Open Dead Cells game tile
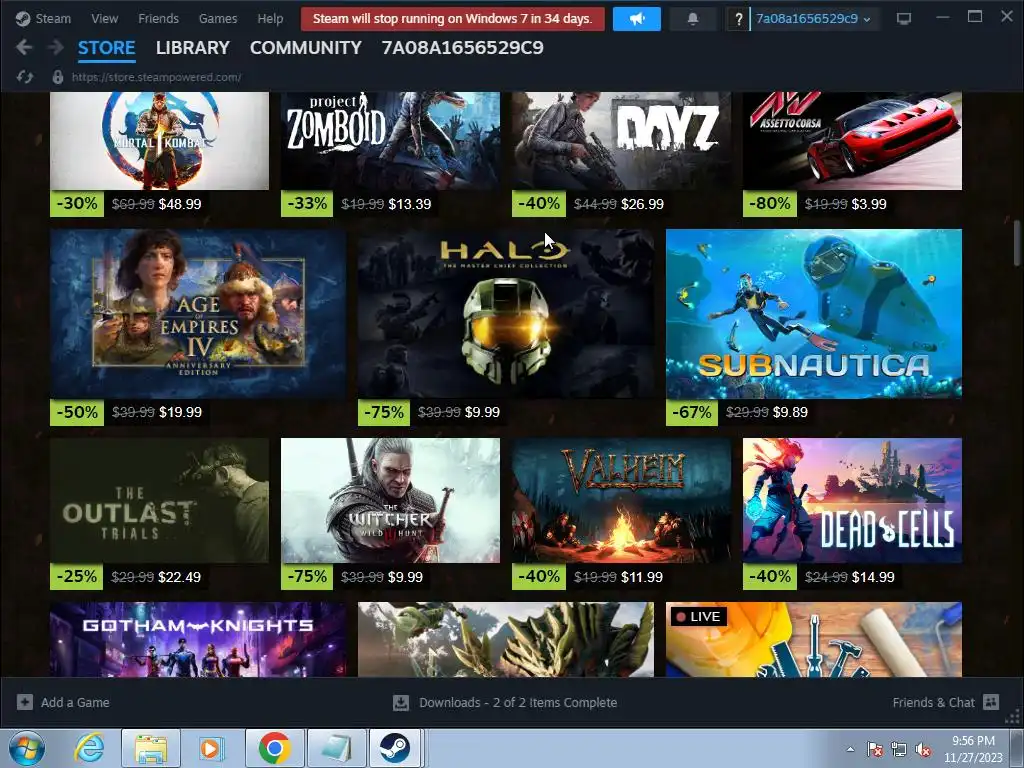 point(852,500)
